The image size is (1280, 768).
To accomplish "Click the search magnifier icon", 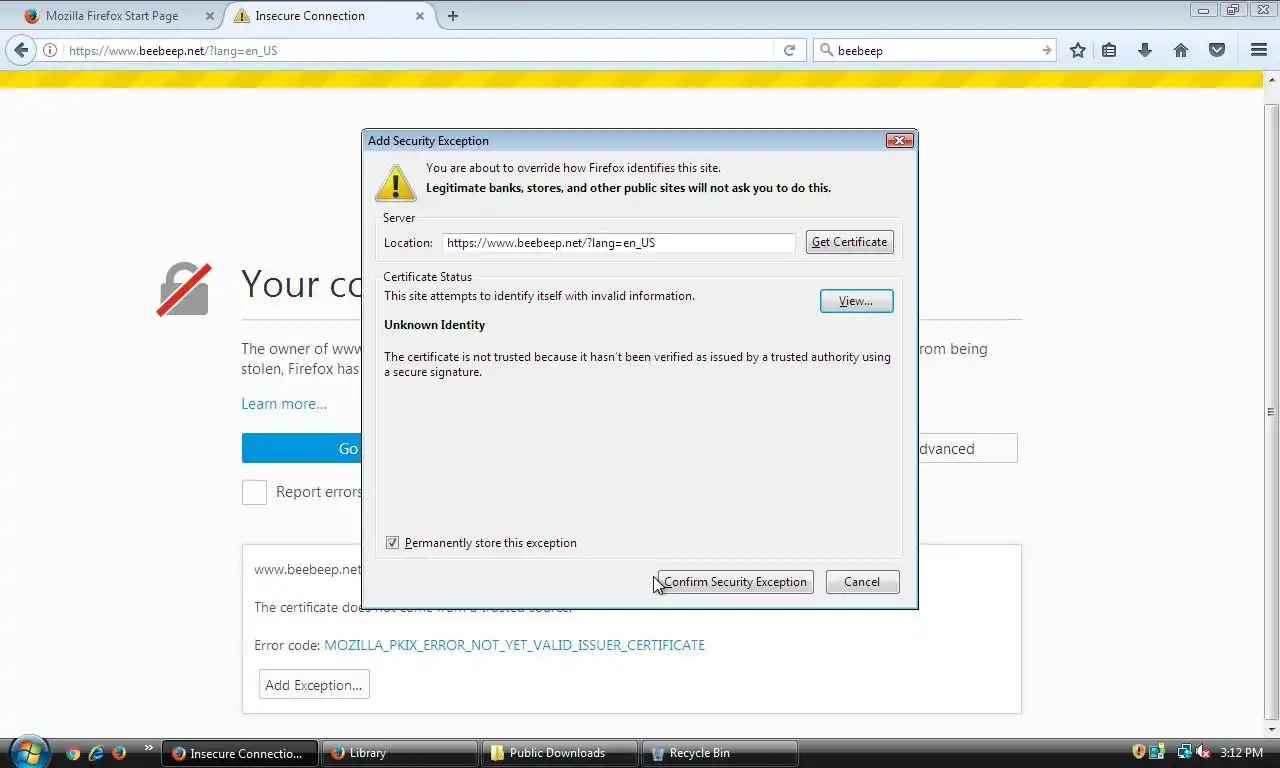I will coord(826,50).
